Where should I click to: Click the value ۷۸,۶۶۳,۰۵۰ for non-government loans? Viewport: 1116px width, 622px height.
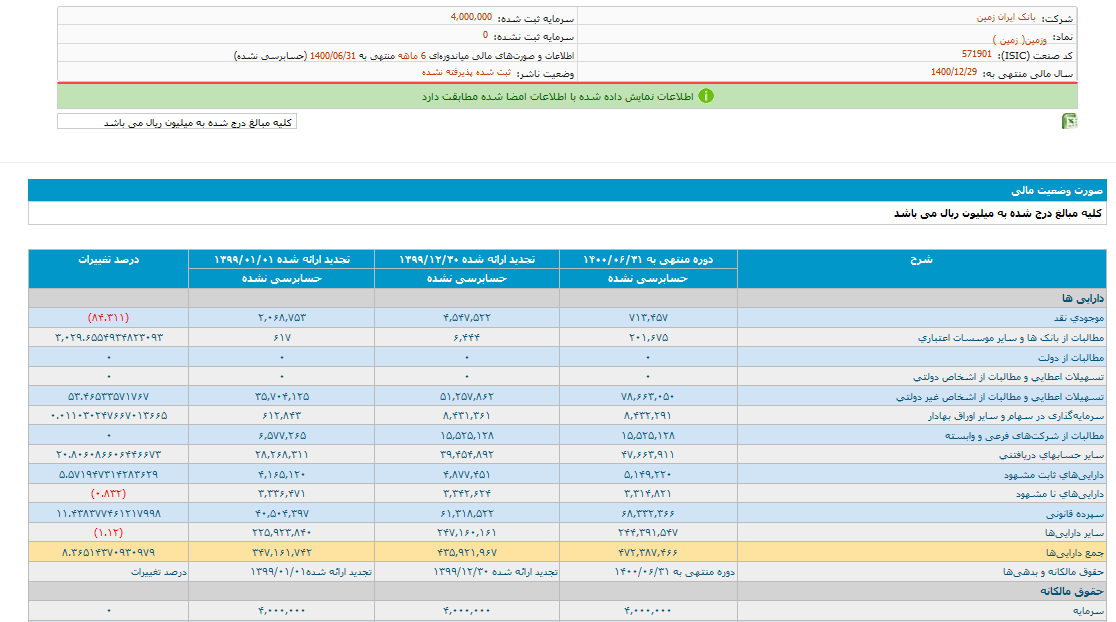(648, 396)
